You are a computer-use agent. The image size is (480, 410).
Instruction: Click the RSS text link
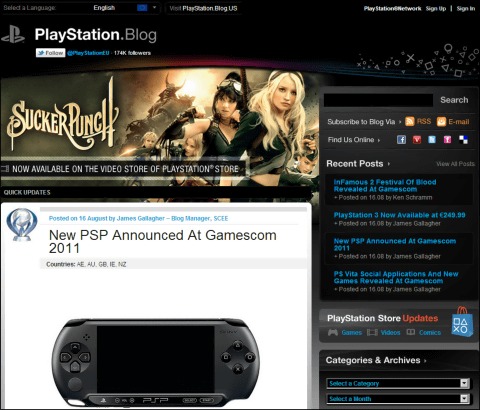coord(424,122)
